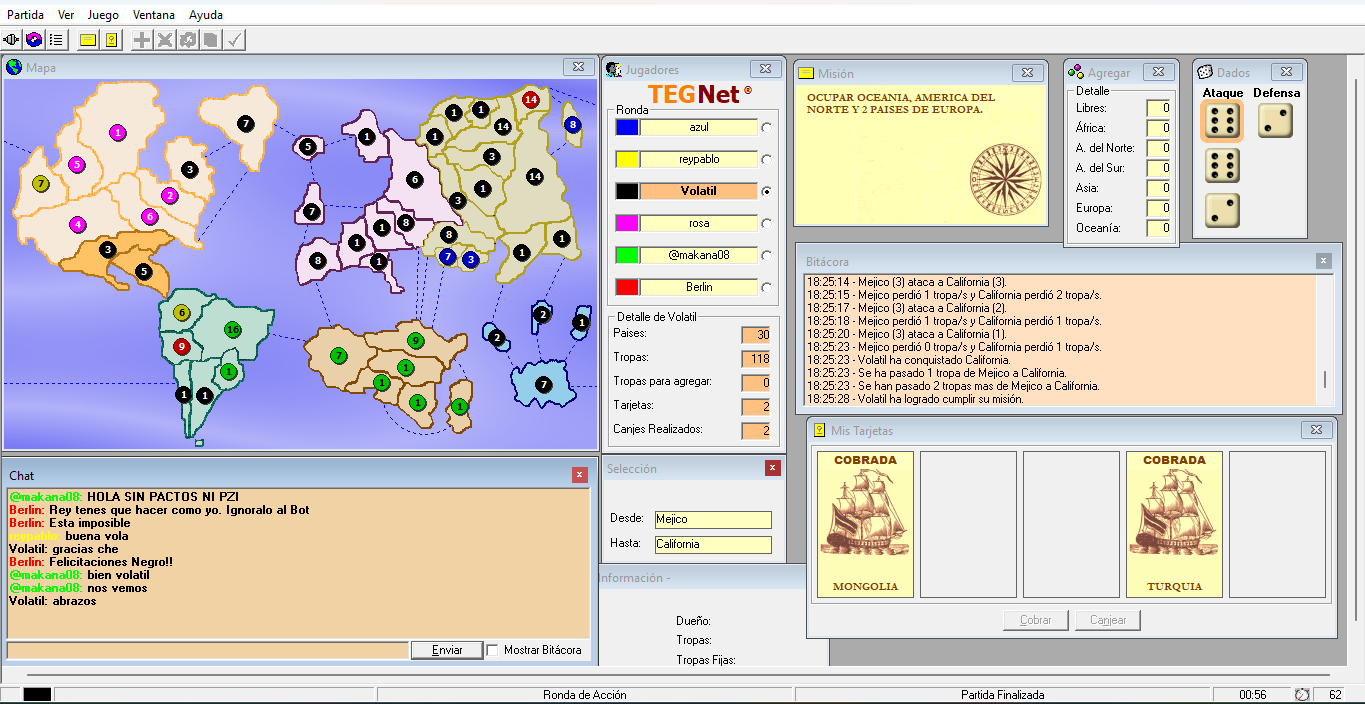This screenshot has width=1365, height=704.
Task: Select the azul player radio button
Action: [766, 127]
